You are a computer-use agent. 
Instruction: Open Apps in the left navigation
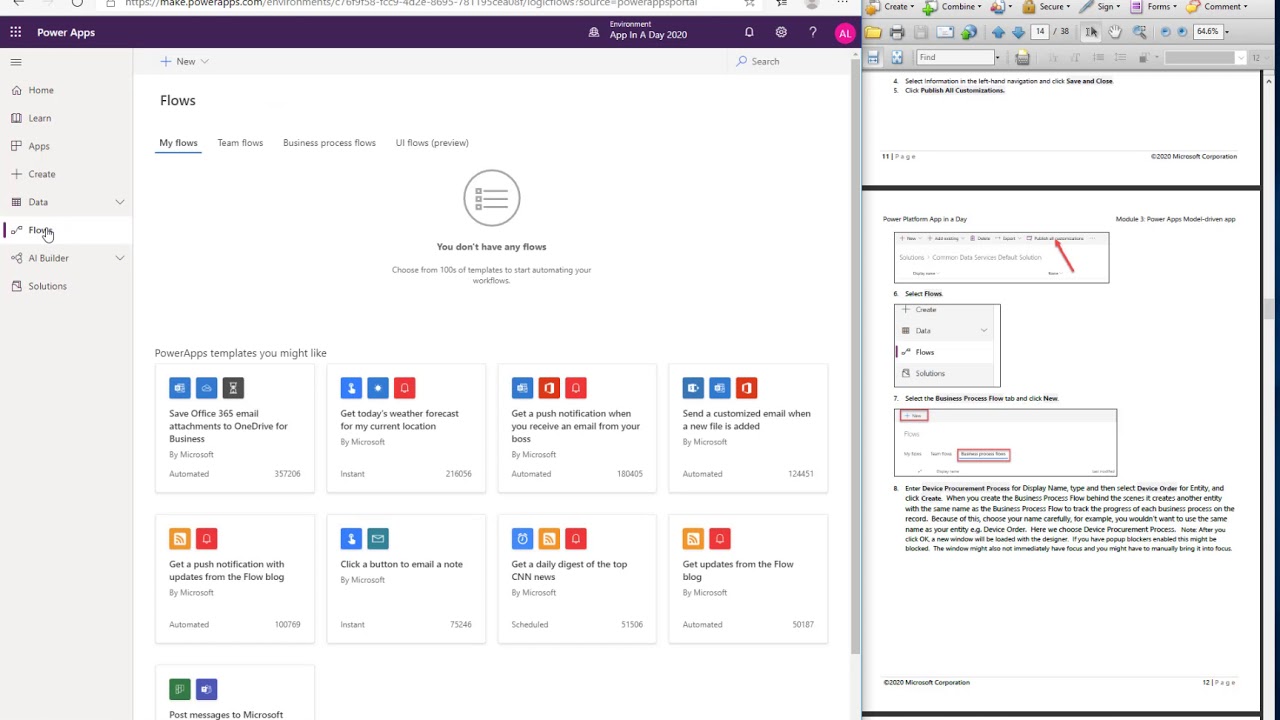click(x=39, y=146)
